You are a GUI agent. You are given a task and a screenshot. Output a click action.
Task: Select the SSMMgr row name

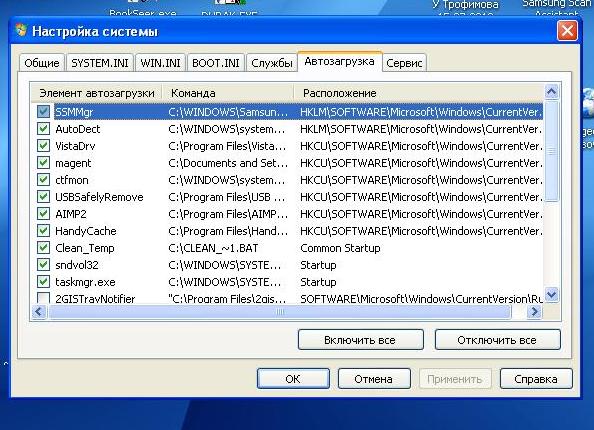coord(74,112)
